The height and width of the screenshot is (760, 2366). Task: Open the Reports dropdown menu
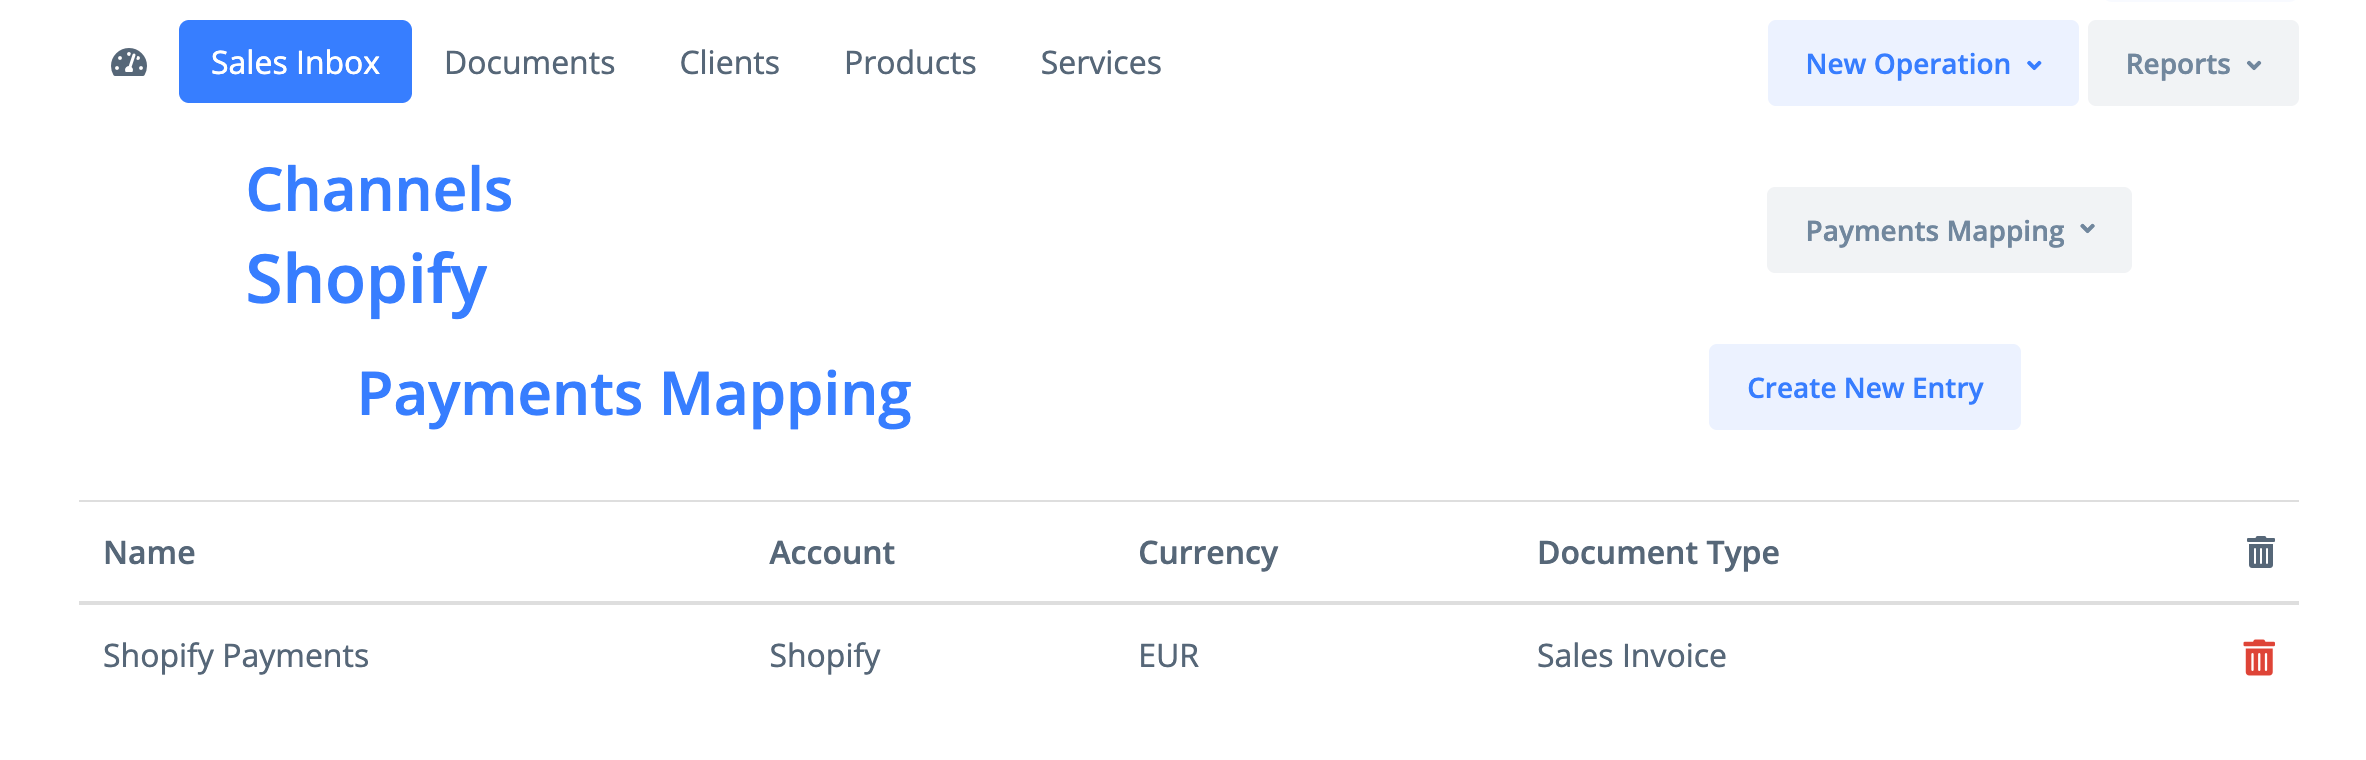click(x=2192, y=64)
